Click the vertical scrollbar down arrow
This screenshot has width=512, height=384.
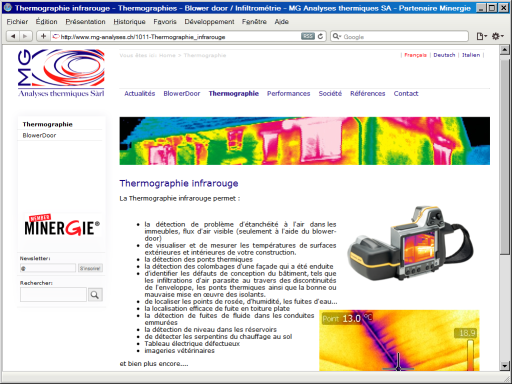505,366
